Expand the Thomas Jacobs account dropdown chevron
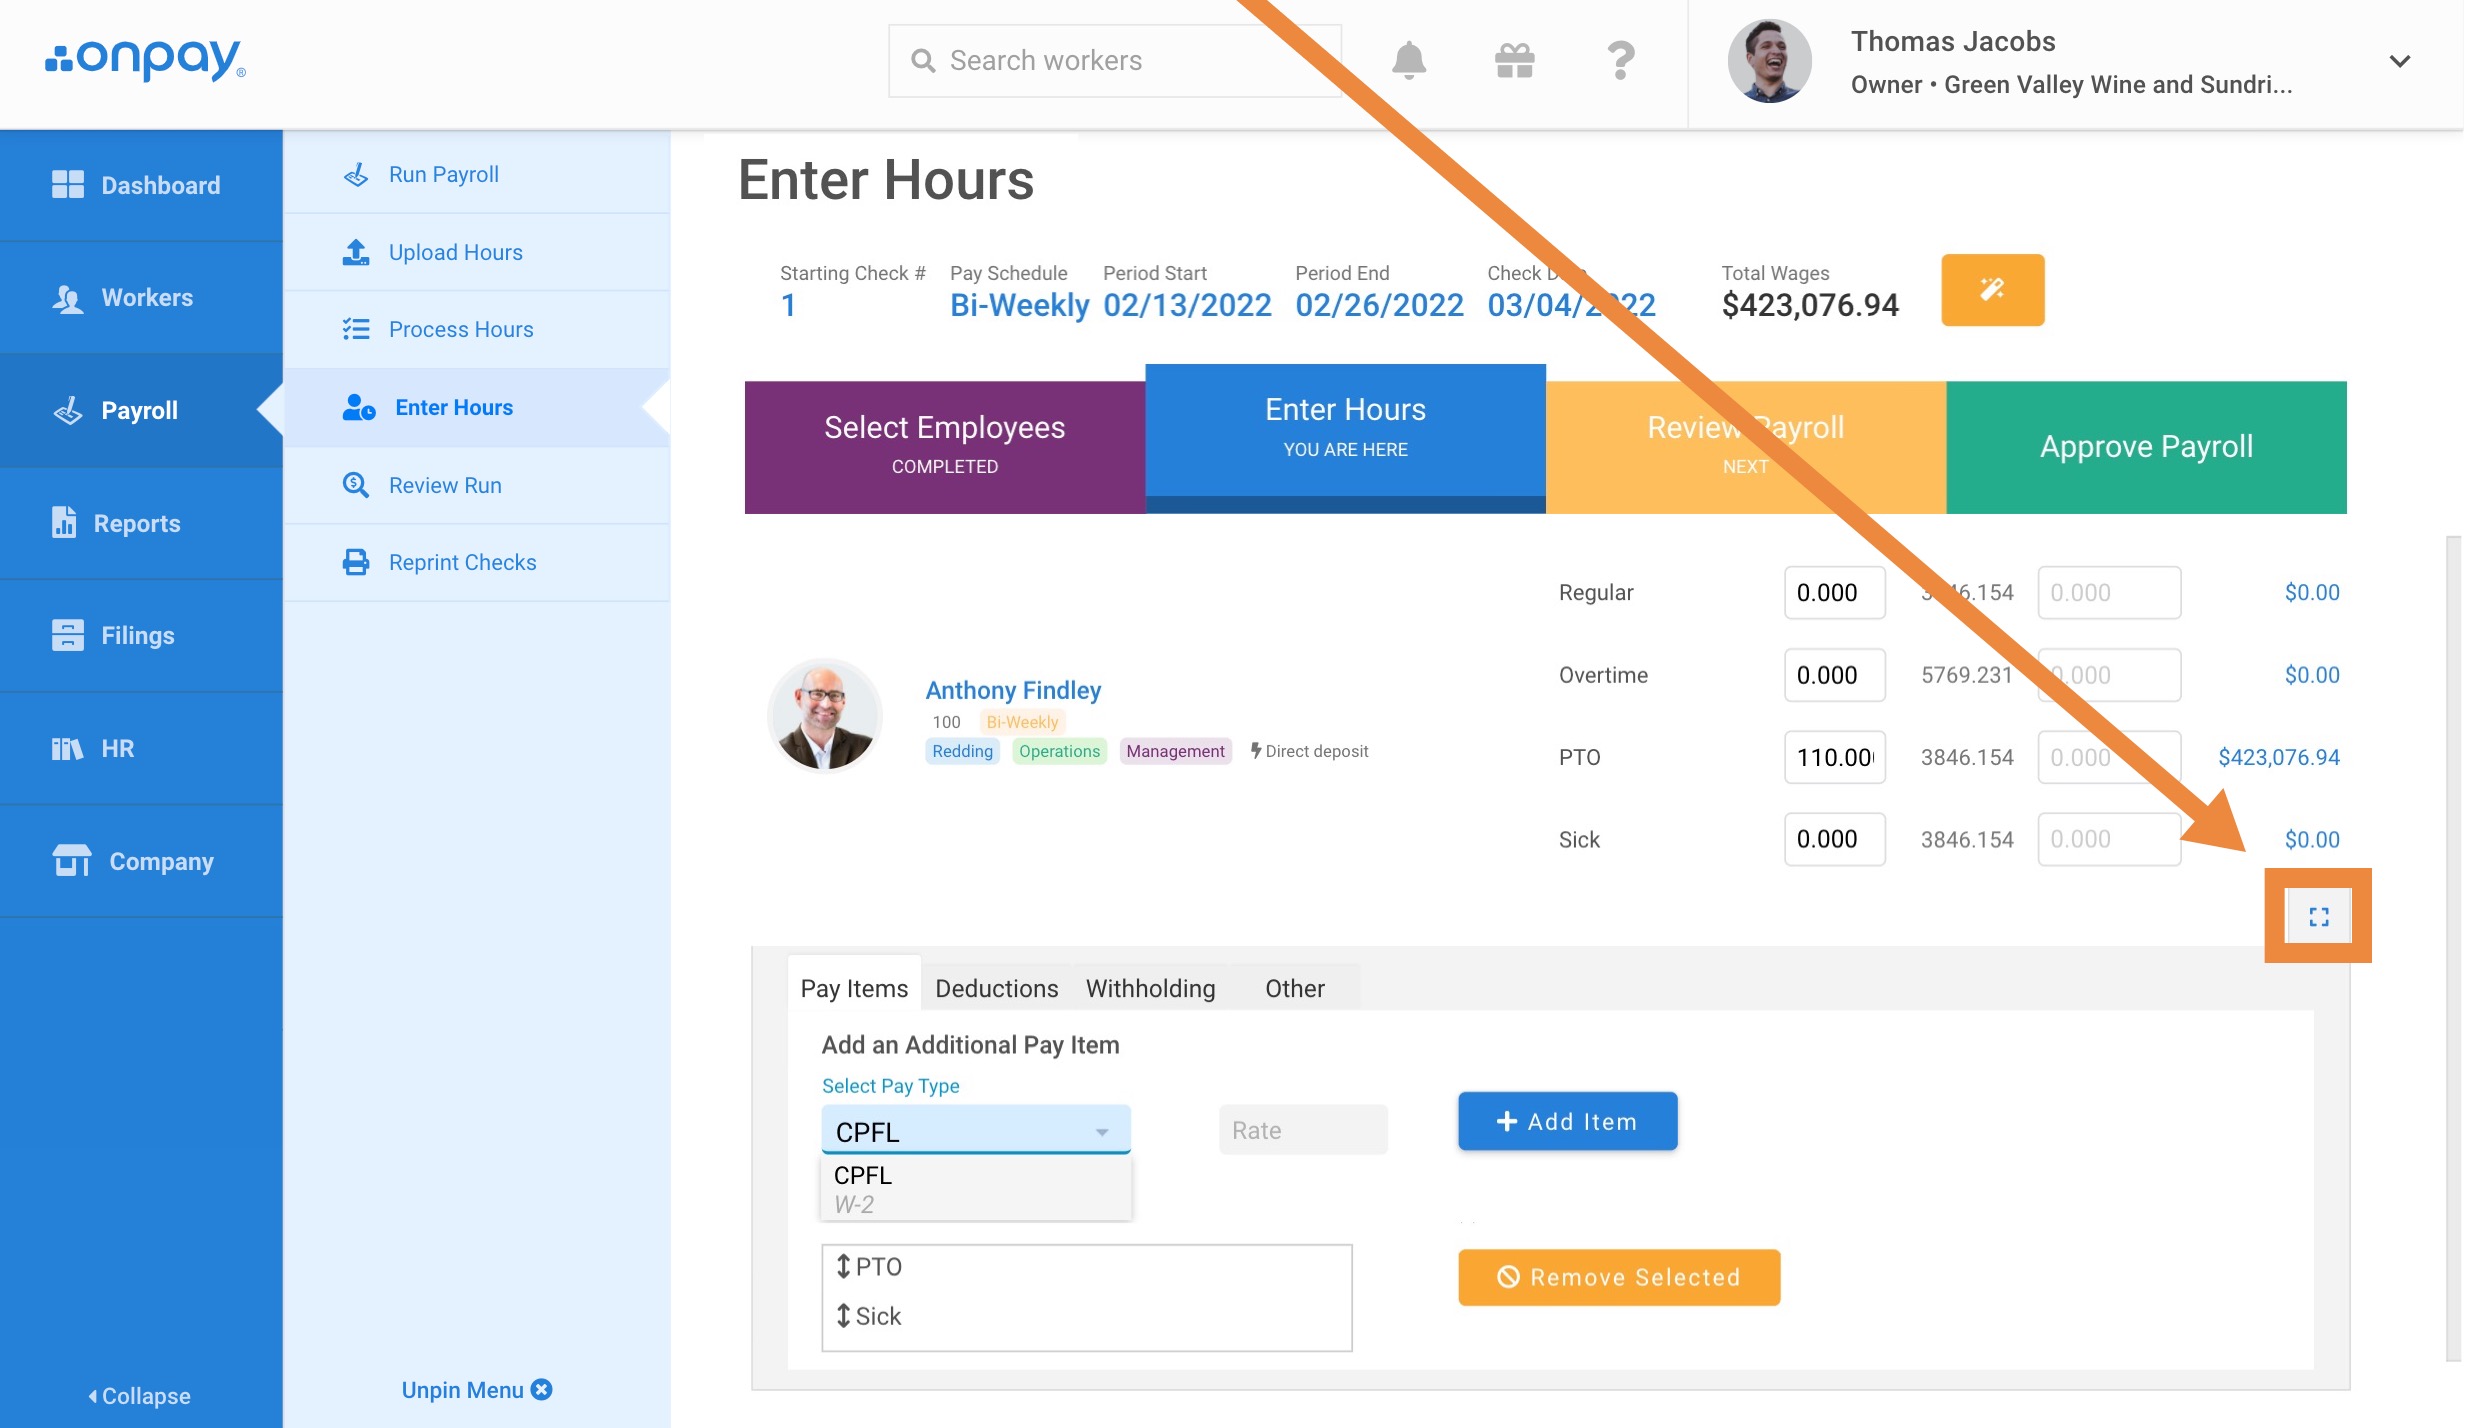This screenshot has width=2466, height=1428. click(x=2399, y=61)
